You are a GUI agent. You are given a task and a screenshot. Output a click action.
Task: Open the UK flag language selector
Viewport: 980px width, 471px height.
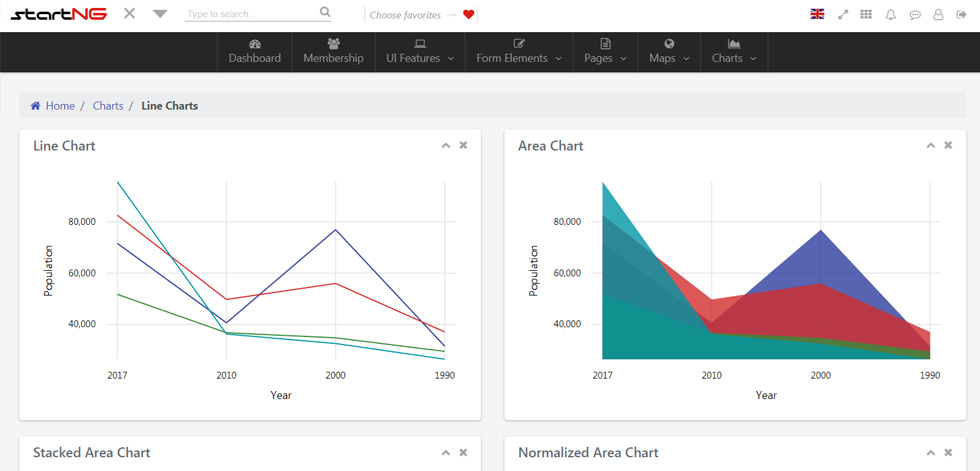[x=817, y=14]
